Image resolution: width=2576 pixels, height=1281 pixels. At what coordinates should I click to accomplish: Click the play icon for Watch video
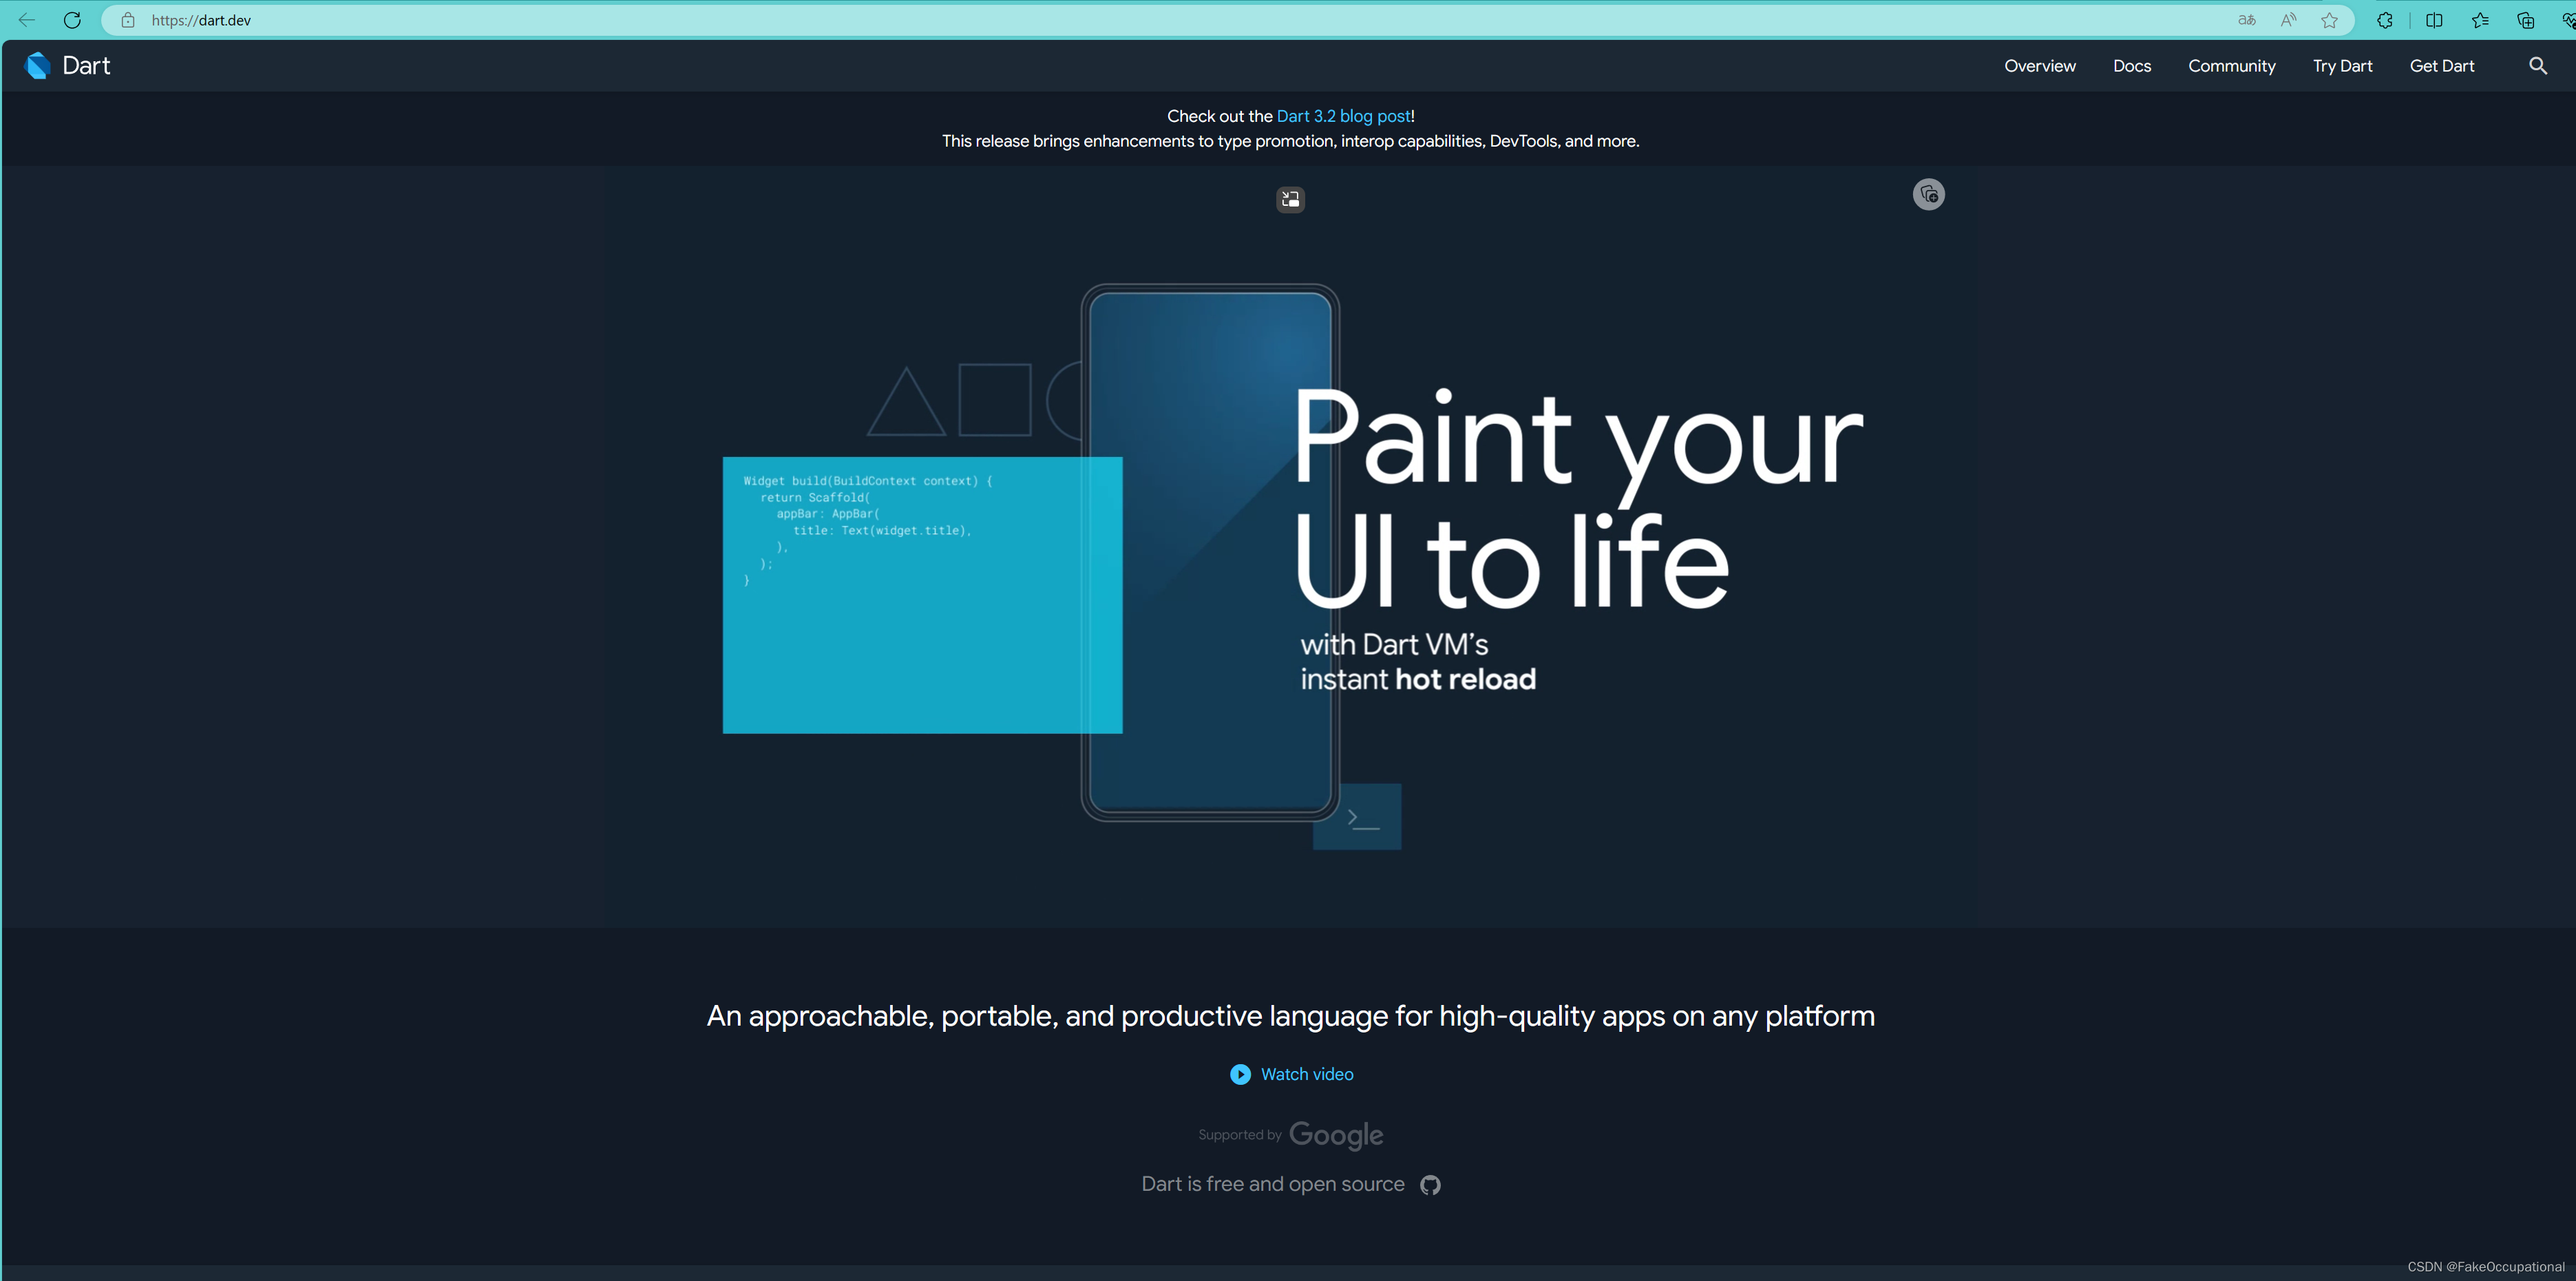(1240, 1074)
